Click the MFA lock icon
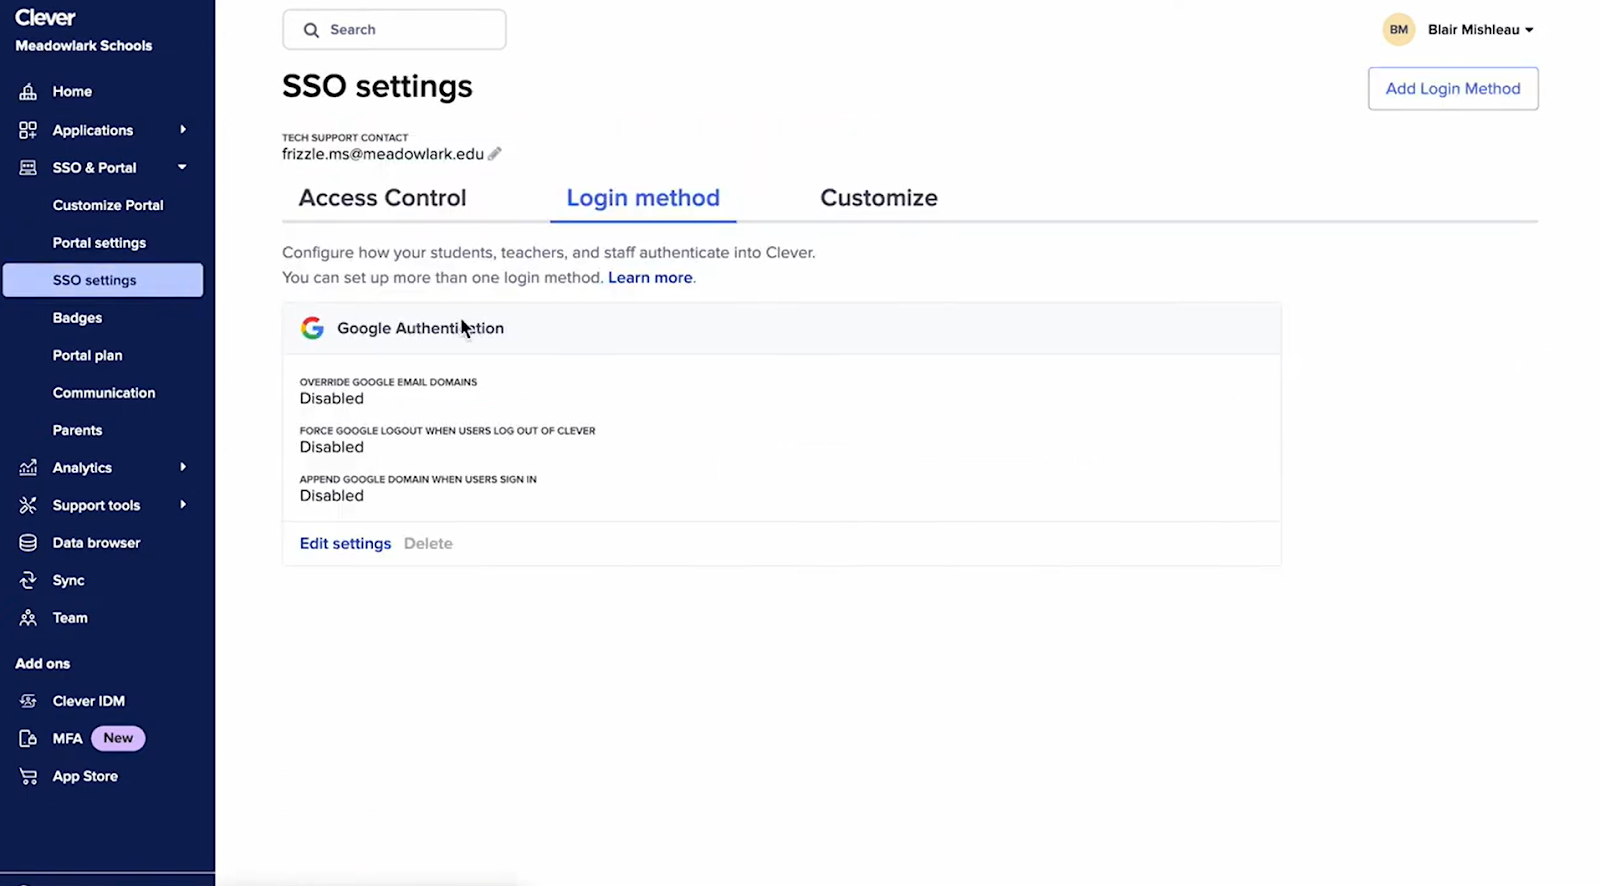The width and height of the screenshot is (1600, 886). tap(28, 739)
